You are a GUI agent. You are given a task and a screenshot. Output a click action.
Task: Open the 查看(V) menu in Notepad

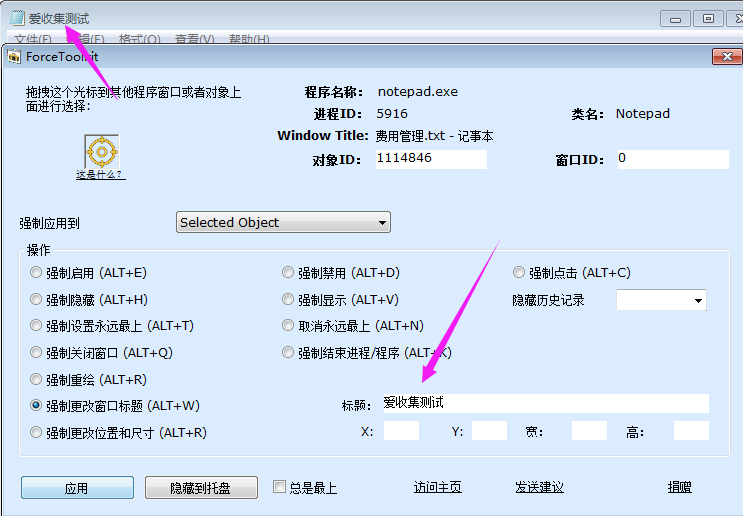point(194,40)
